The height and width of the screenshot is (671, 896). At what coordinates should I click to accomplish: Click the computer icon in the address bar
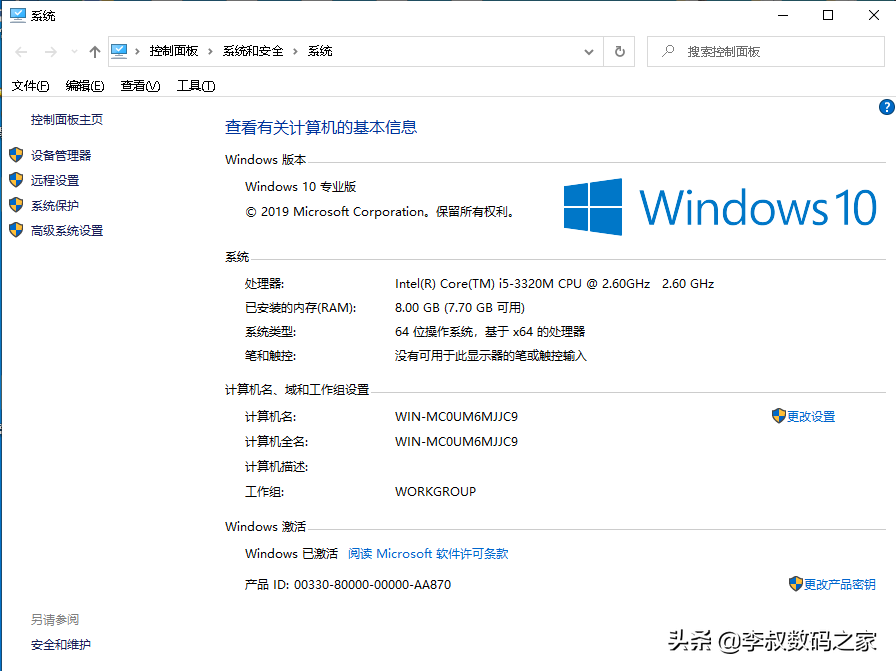(119, 51)
